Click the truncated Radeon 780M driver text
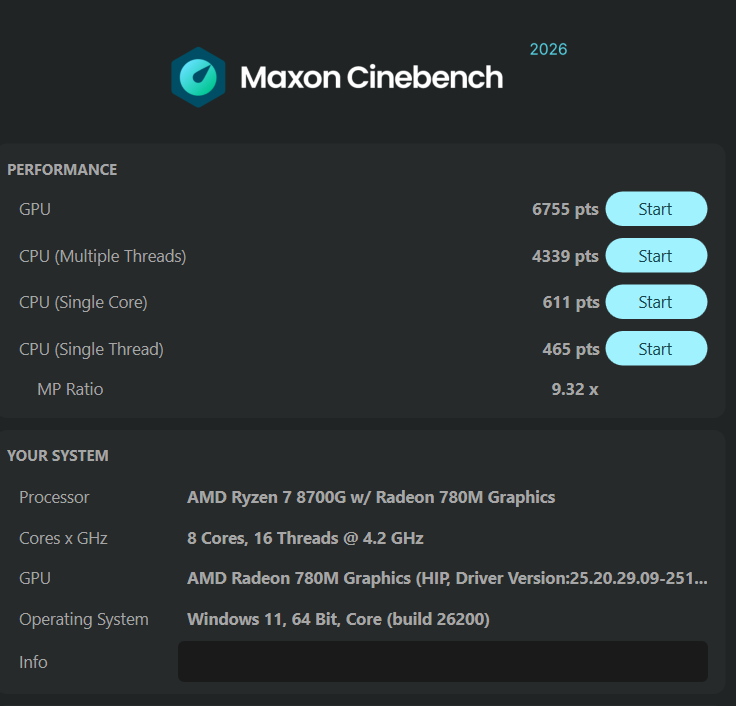This screenshot has width=736, height=706. (447, 578)
